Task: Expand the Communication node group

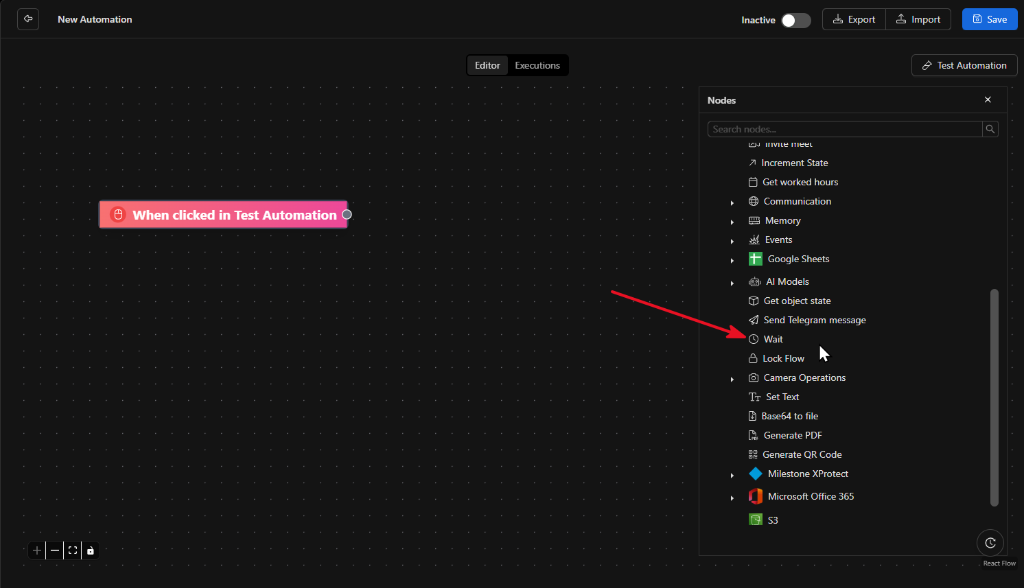Action: click(732, 203)
